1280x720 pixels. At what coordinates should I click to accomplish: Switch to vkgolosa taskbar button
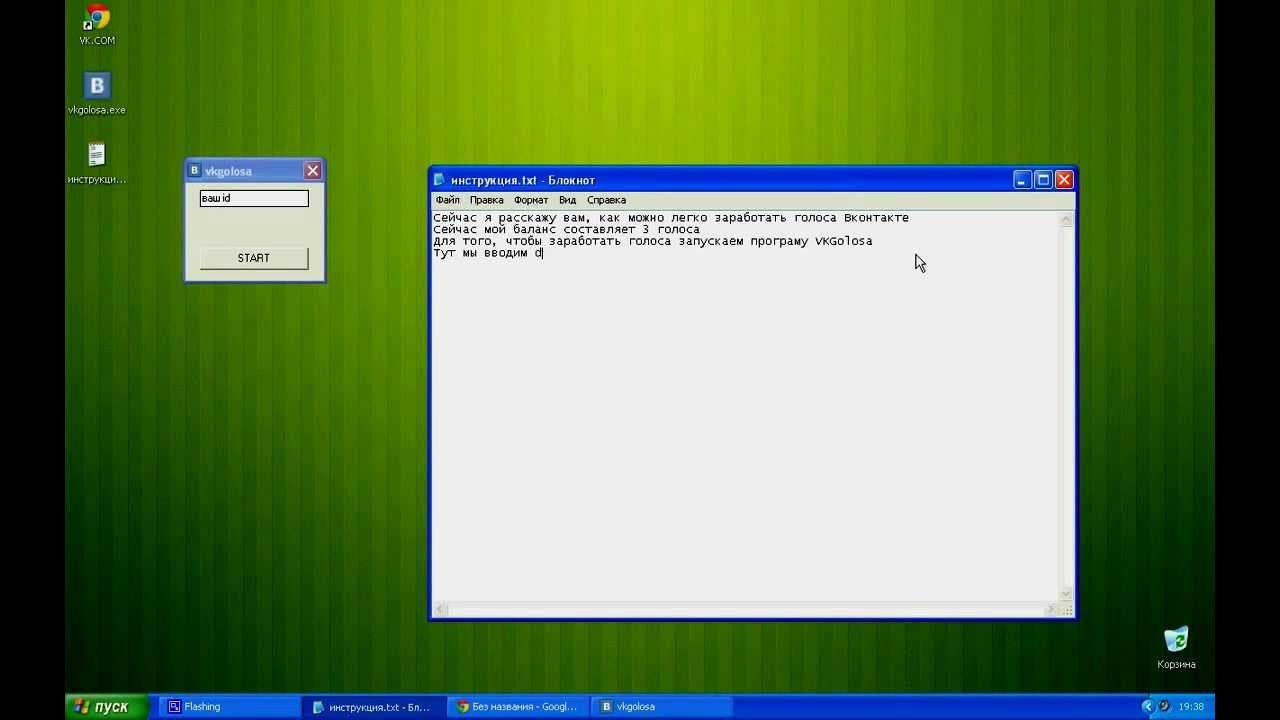[663, 707]
